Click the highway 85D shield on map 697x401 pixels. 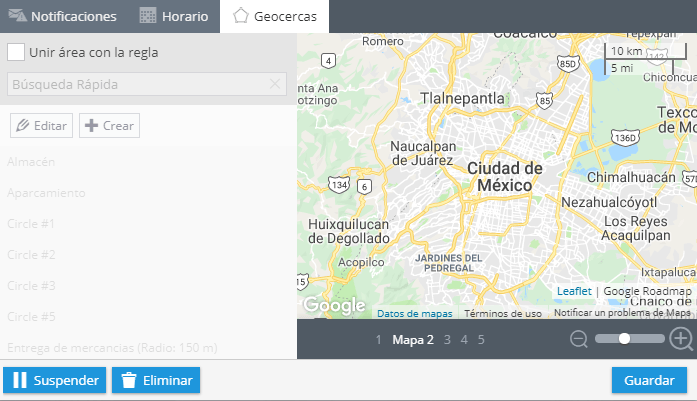click(x=568, y=64)
